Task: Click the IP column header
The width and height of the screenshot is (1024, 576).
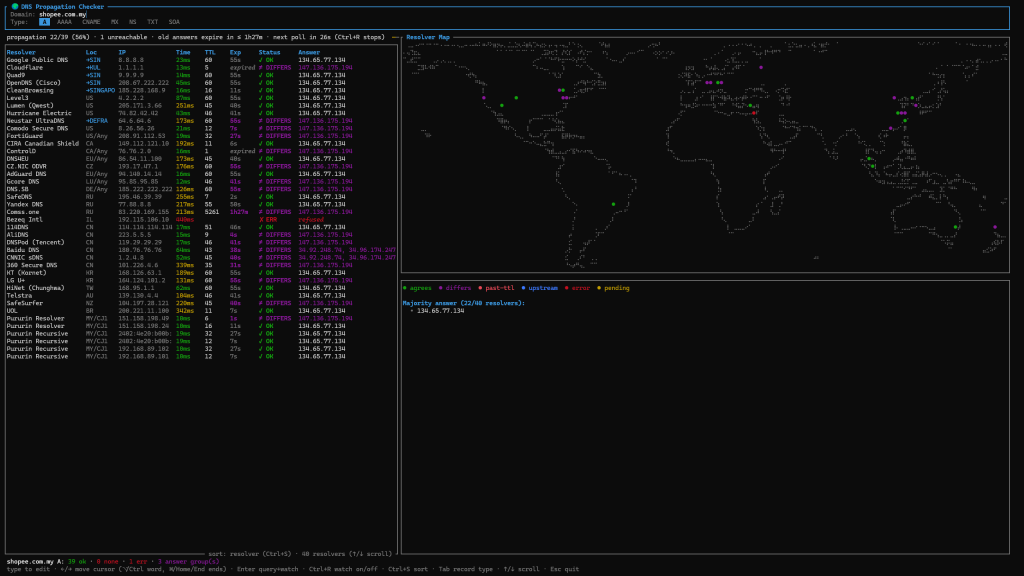Action: [122, 52]
